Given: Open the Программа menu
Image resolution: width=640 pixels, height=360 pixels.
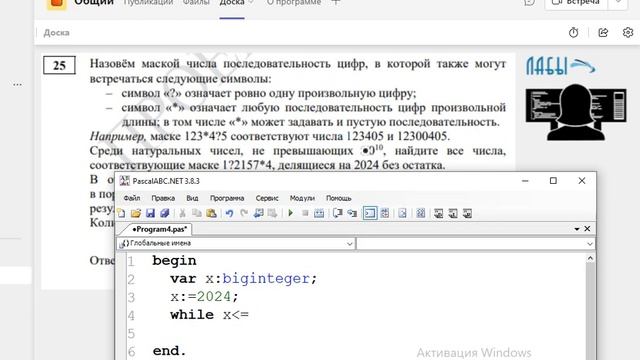Looking at the screenshot, I should pos(227,198).
